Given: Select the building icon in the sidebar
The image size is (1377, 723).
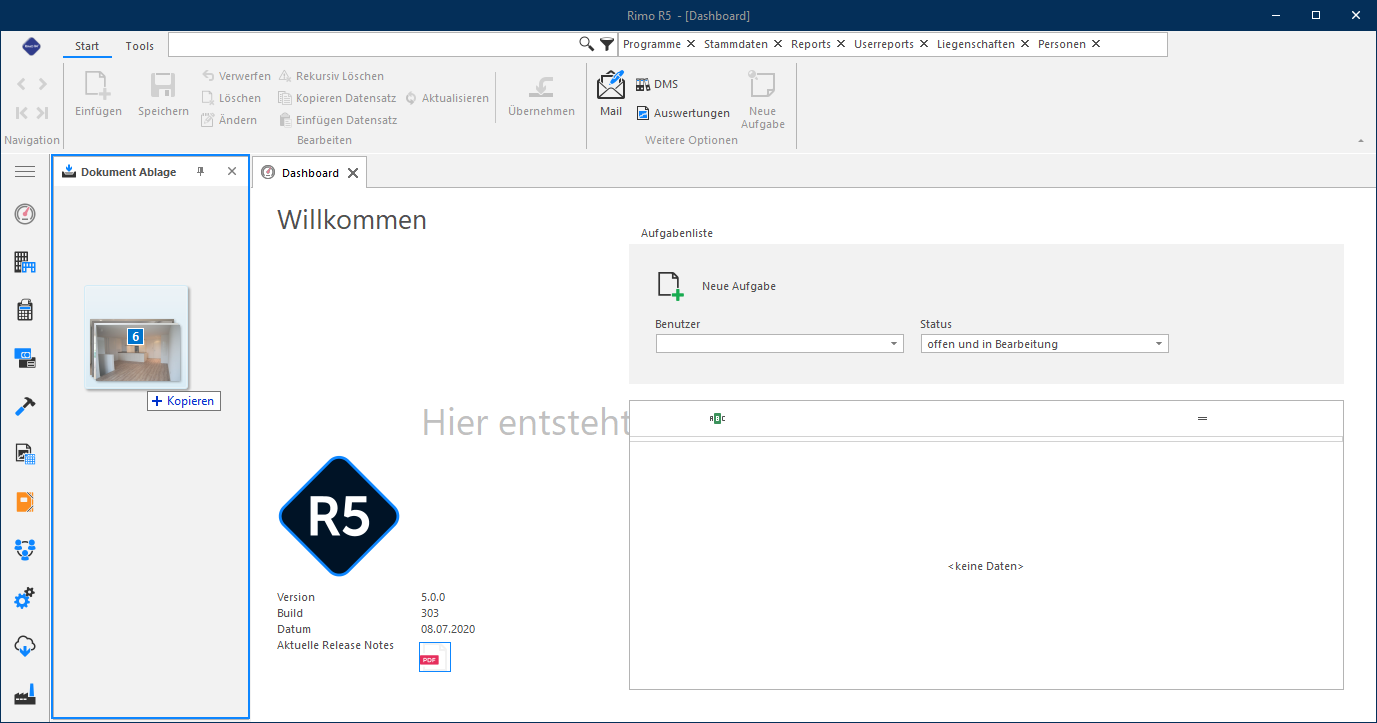Looking at the screenshot, I should 25,263.
